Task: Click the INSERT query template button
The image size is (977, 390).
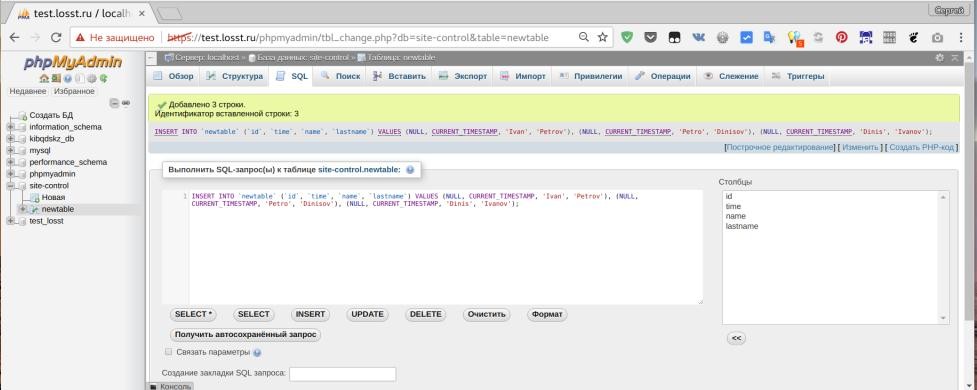Action: point(310,315)
